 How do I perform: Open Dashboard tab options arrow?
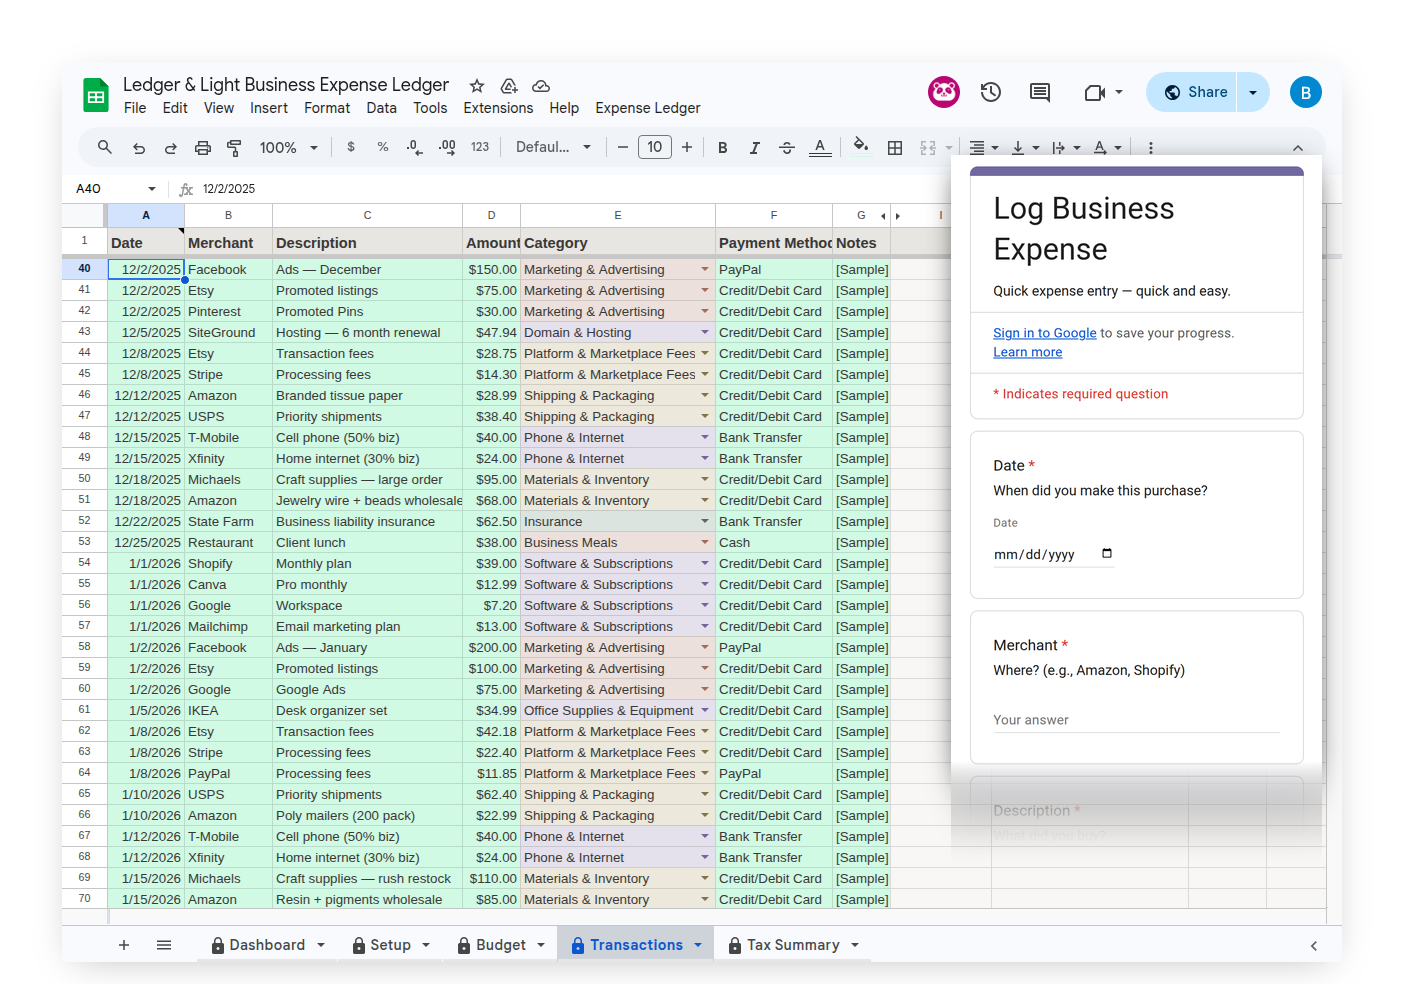click(x=321, y=945)
